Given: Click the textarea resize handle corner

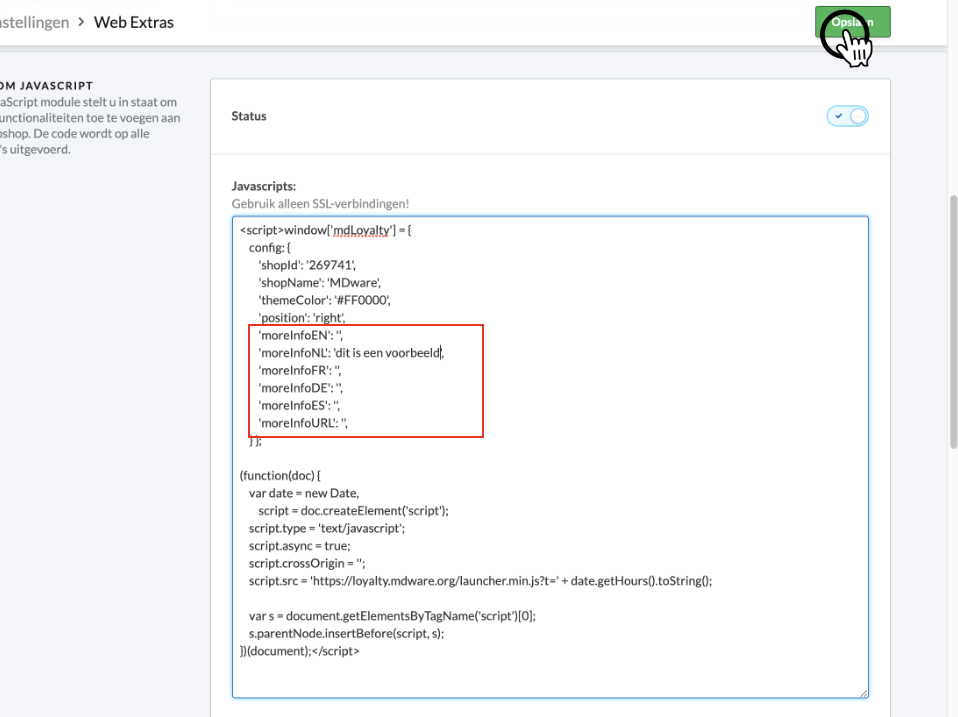Looking at the screenshot, I should (863, 693).
